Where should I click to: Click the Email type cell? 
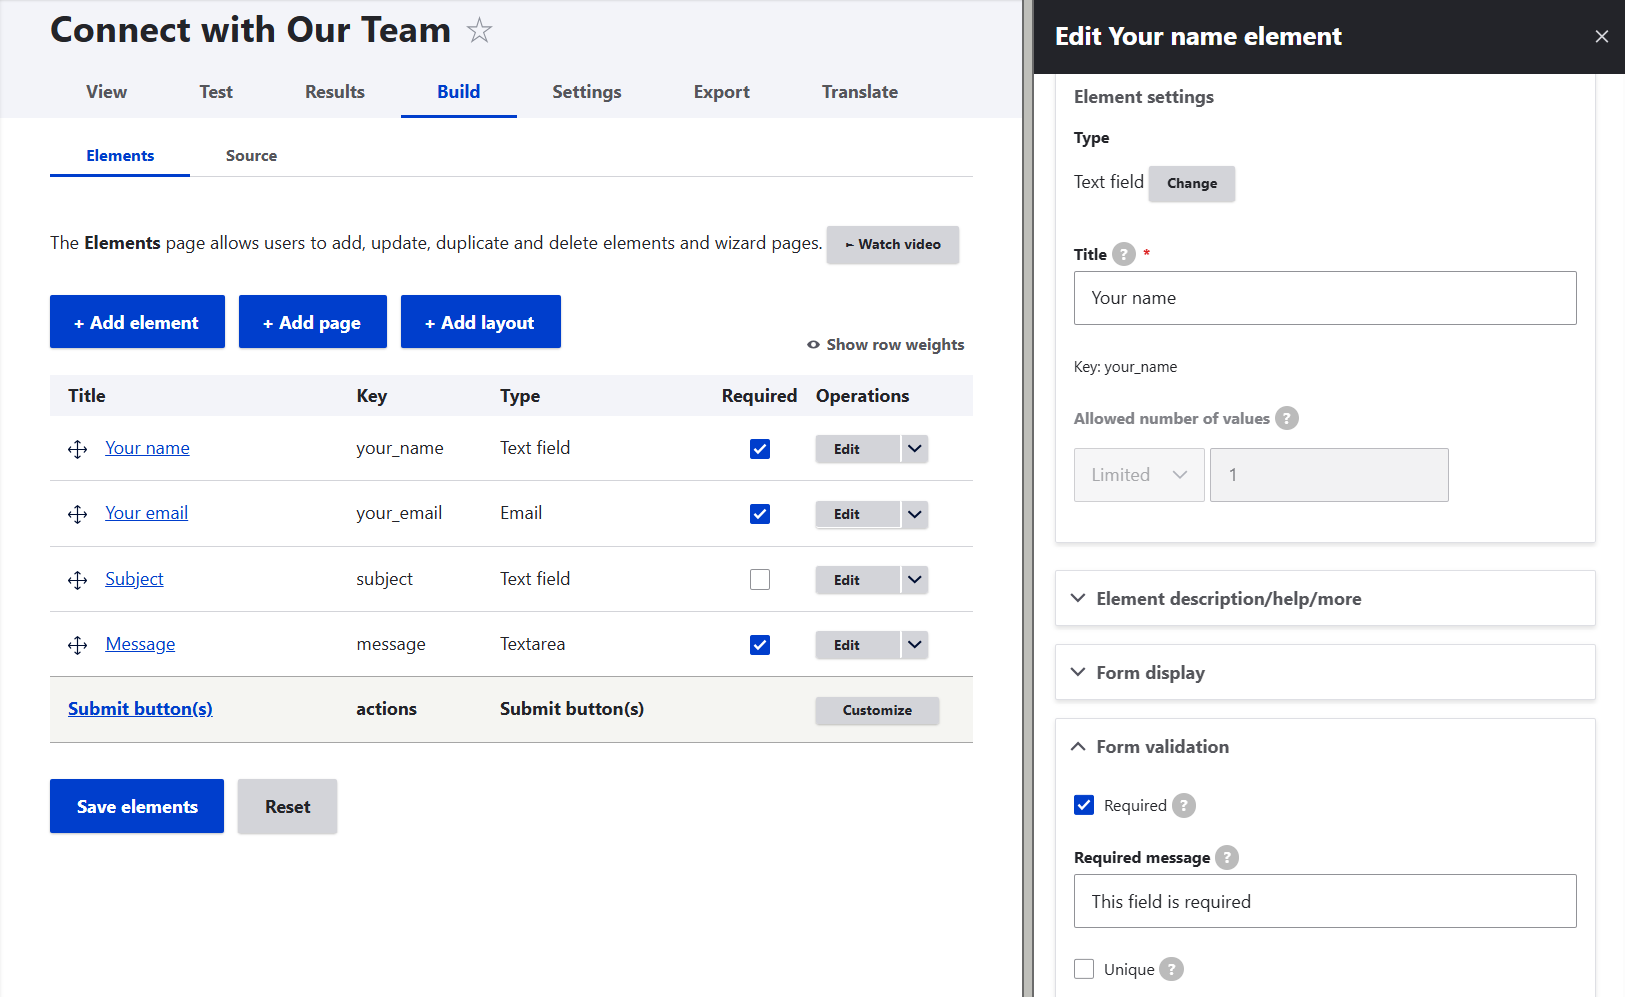pyautogui.click(x=521, y=513)
